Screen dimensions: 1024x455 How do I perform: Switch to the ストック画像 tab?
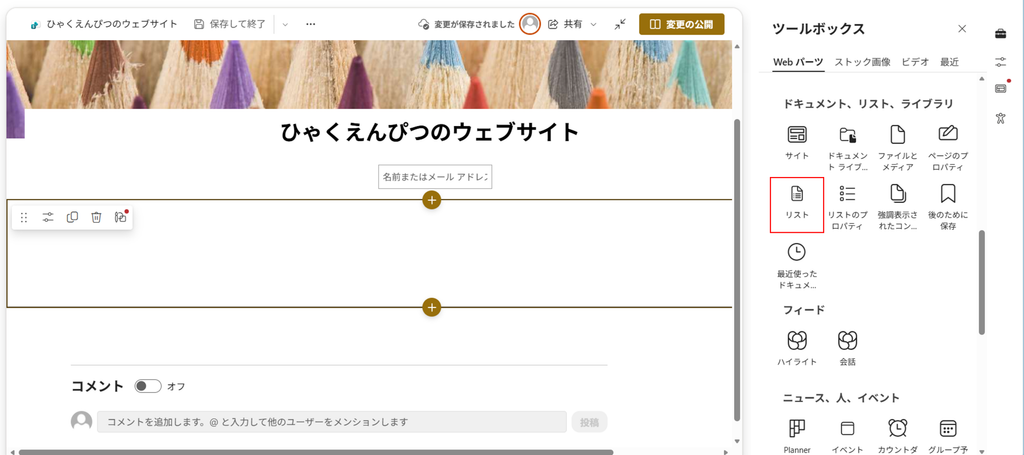click(x=862, y=62)
